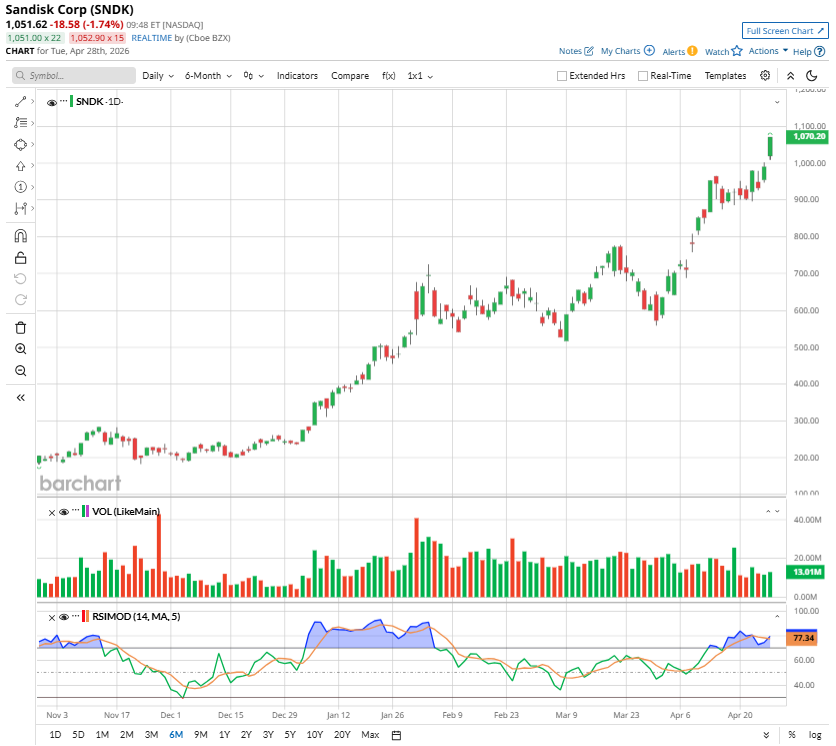The height and width of the screenshot is (746, 836).
Task: Click the Symbol search field
Action: point(74,76)
